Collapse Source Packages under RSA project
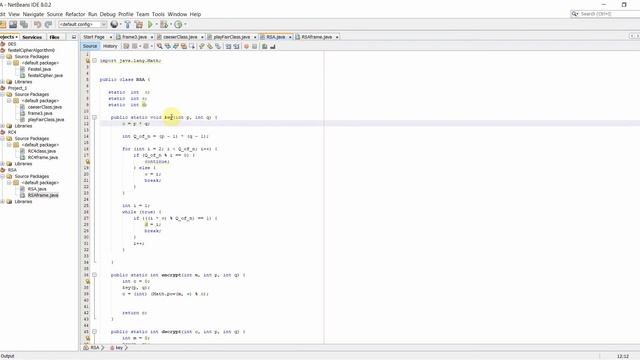The width and height of the screenshot is (640, 360). click(x=2, y=176)
